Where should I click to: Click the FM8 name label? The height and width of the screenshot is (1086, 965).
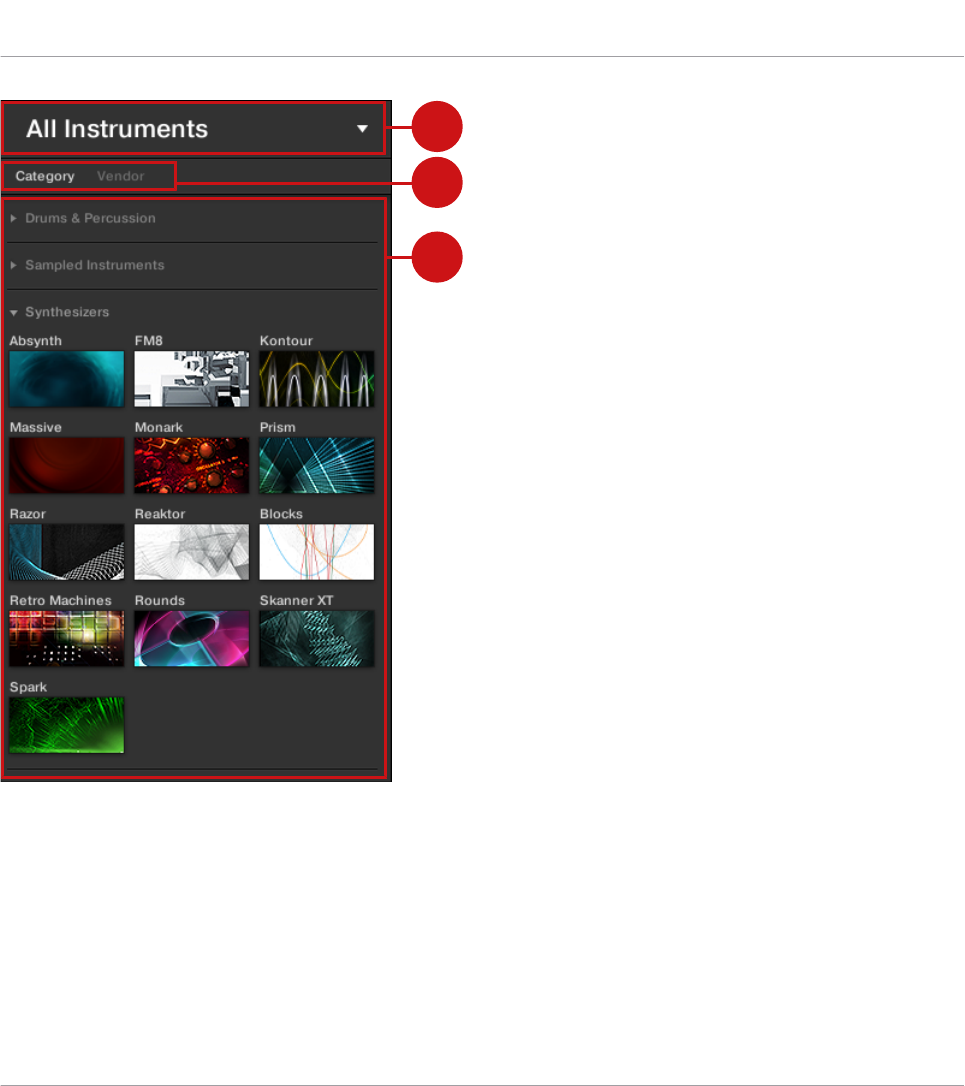click(148, 341)
